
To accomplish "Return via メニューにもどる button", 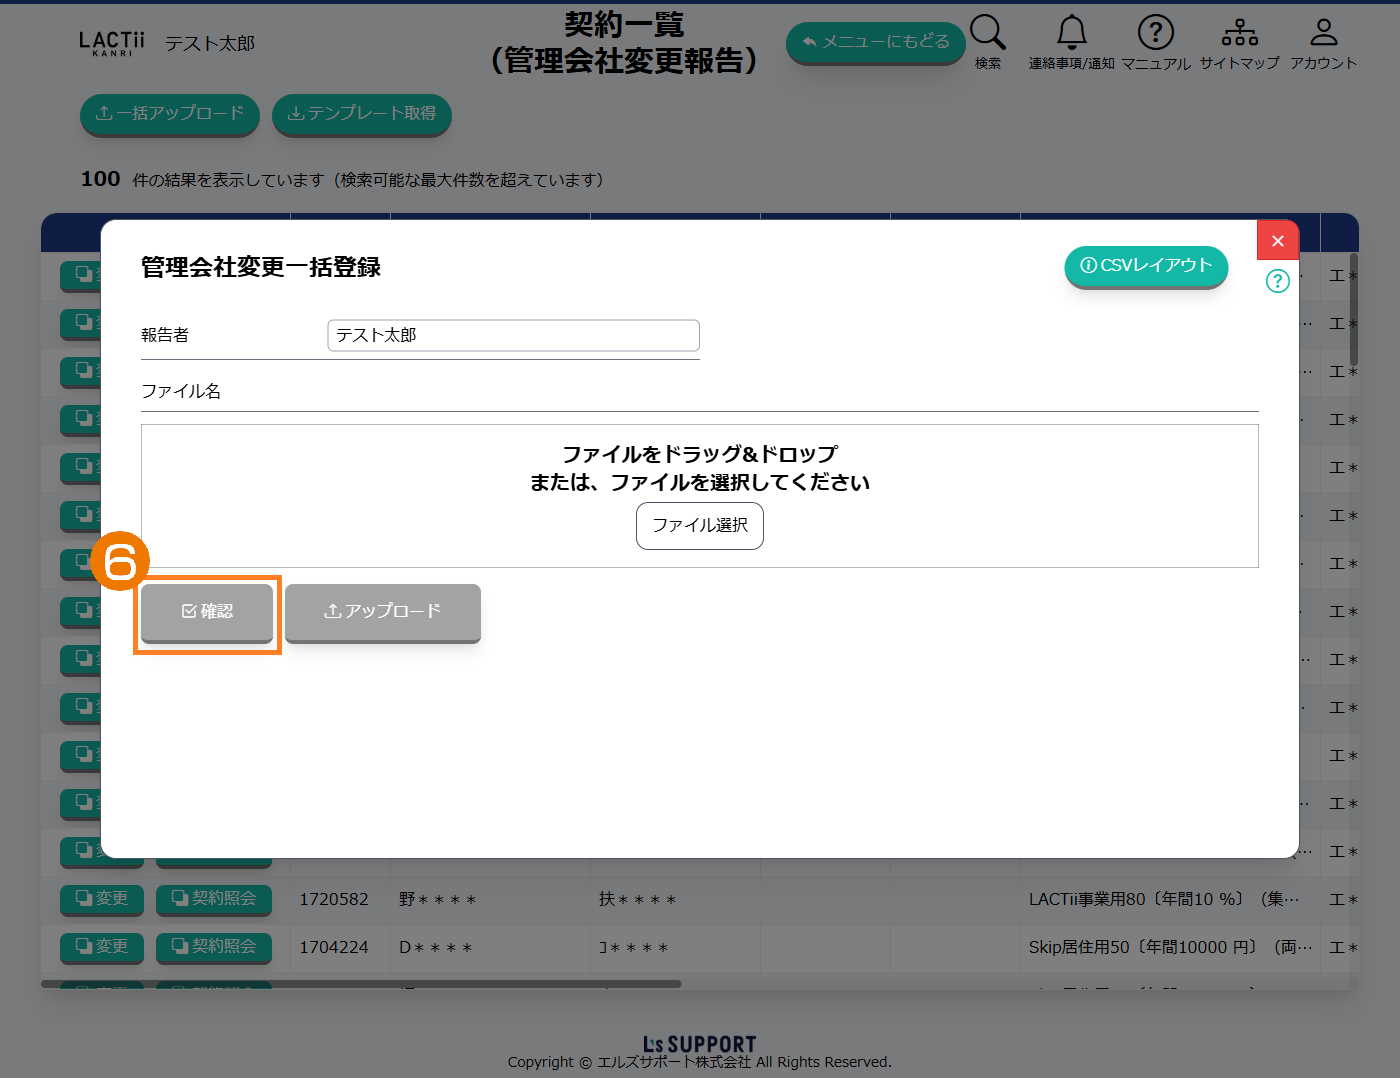I will point(875,42).
